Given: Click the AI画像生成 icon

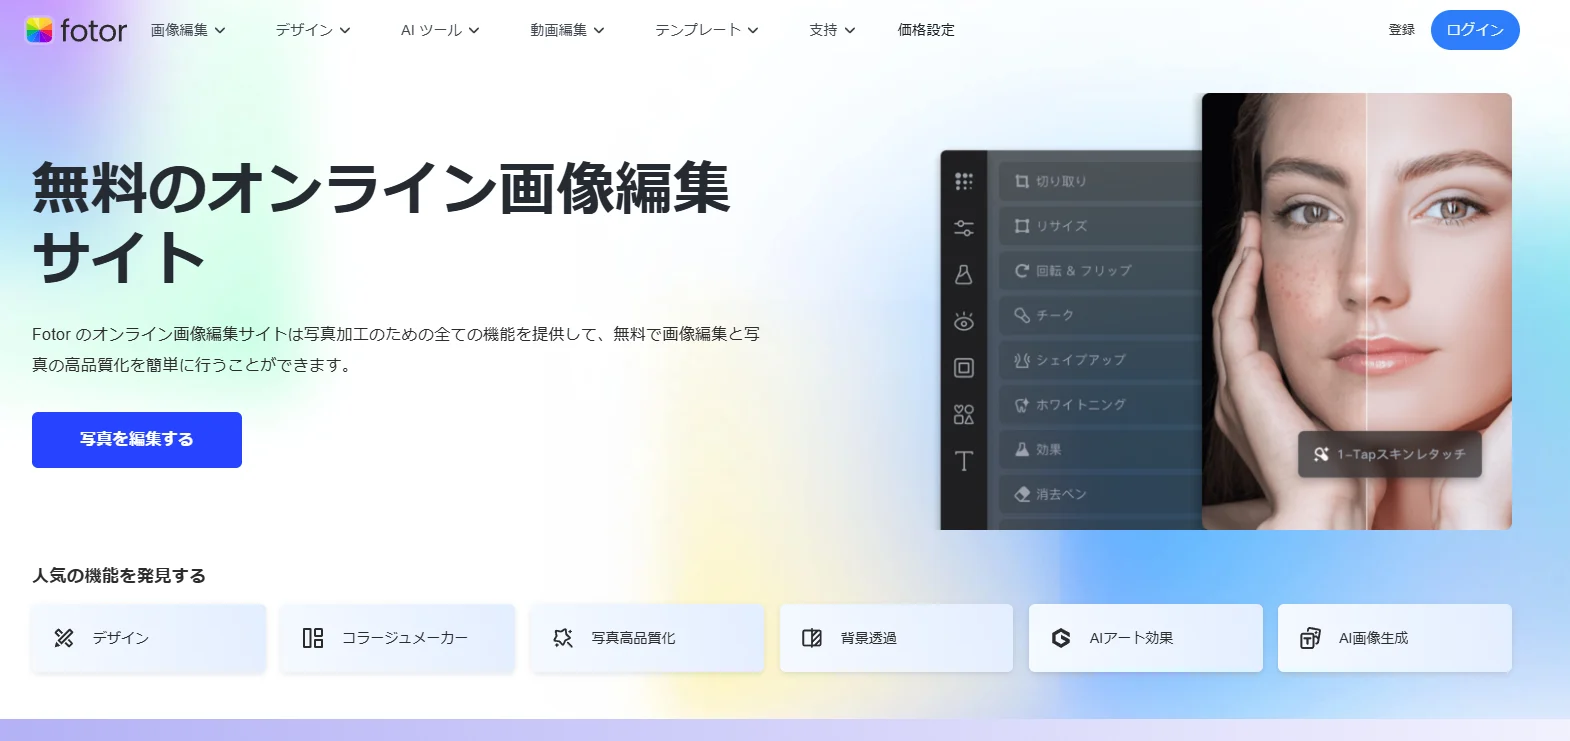Looking at the screenshot, I should pyautogui.click(x=1310, y=638).
